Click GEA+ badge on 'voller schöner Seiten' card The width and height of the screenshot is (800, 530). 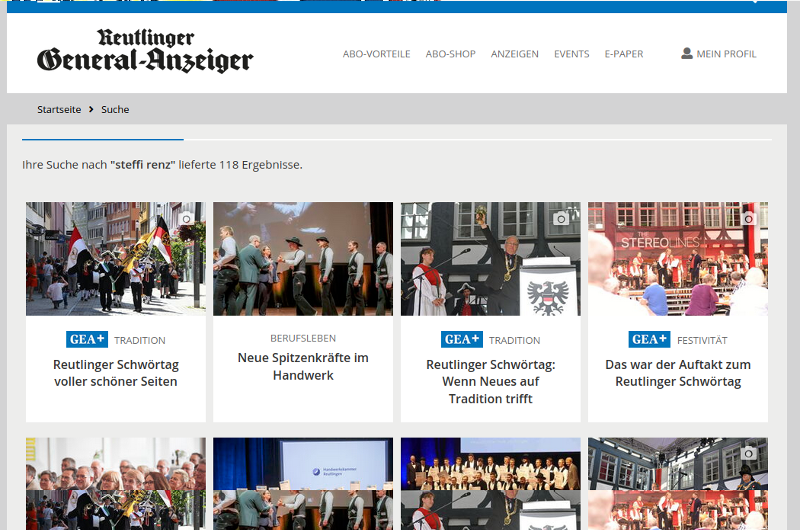pyautogui.click(x=87, y=340)
